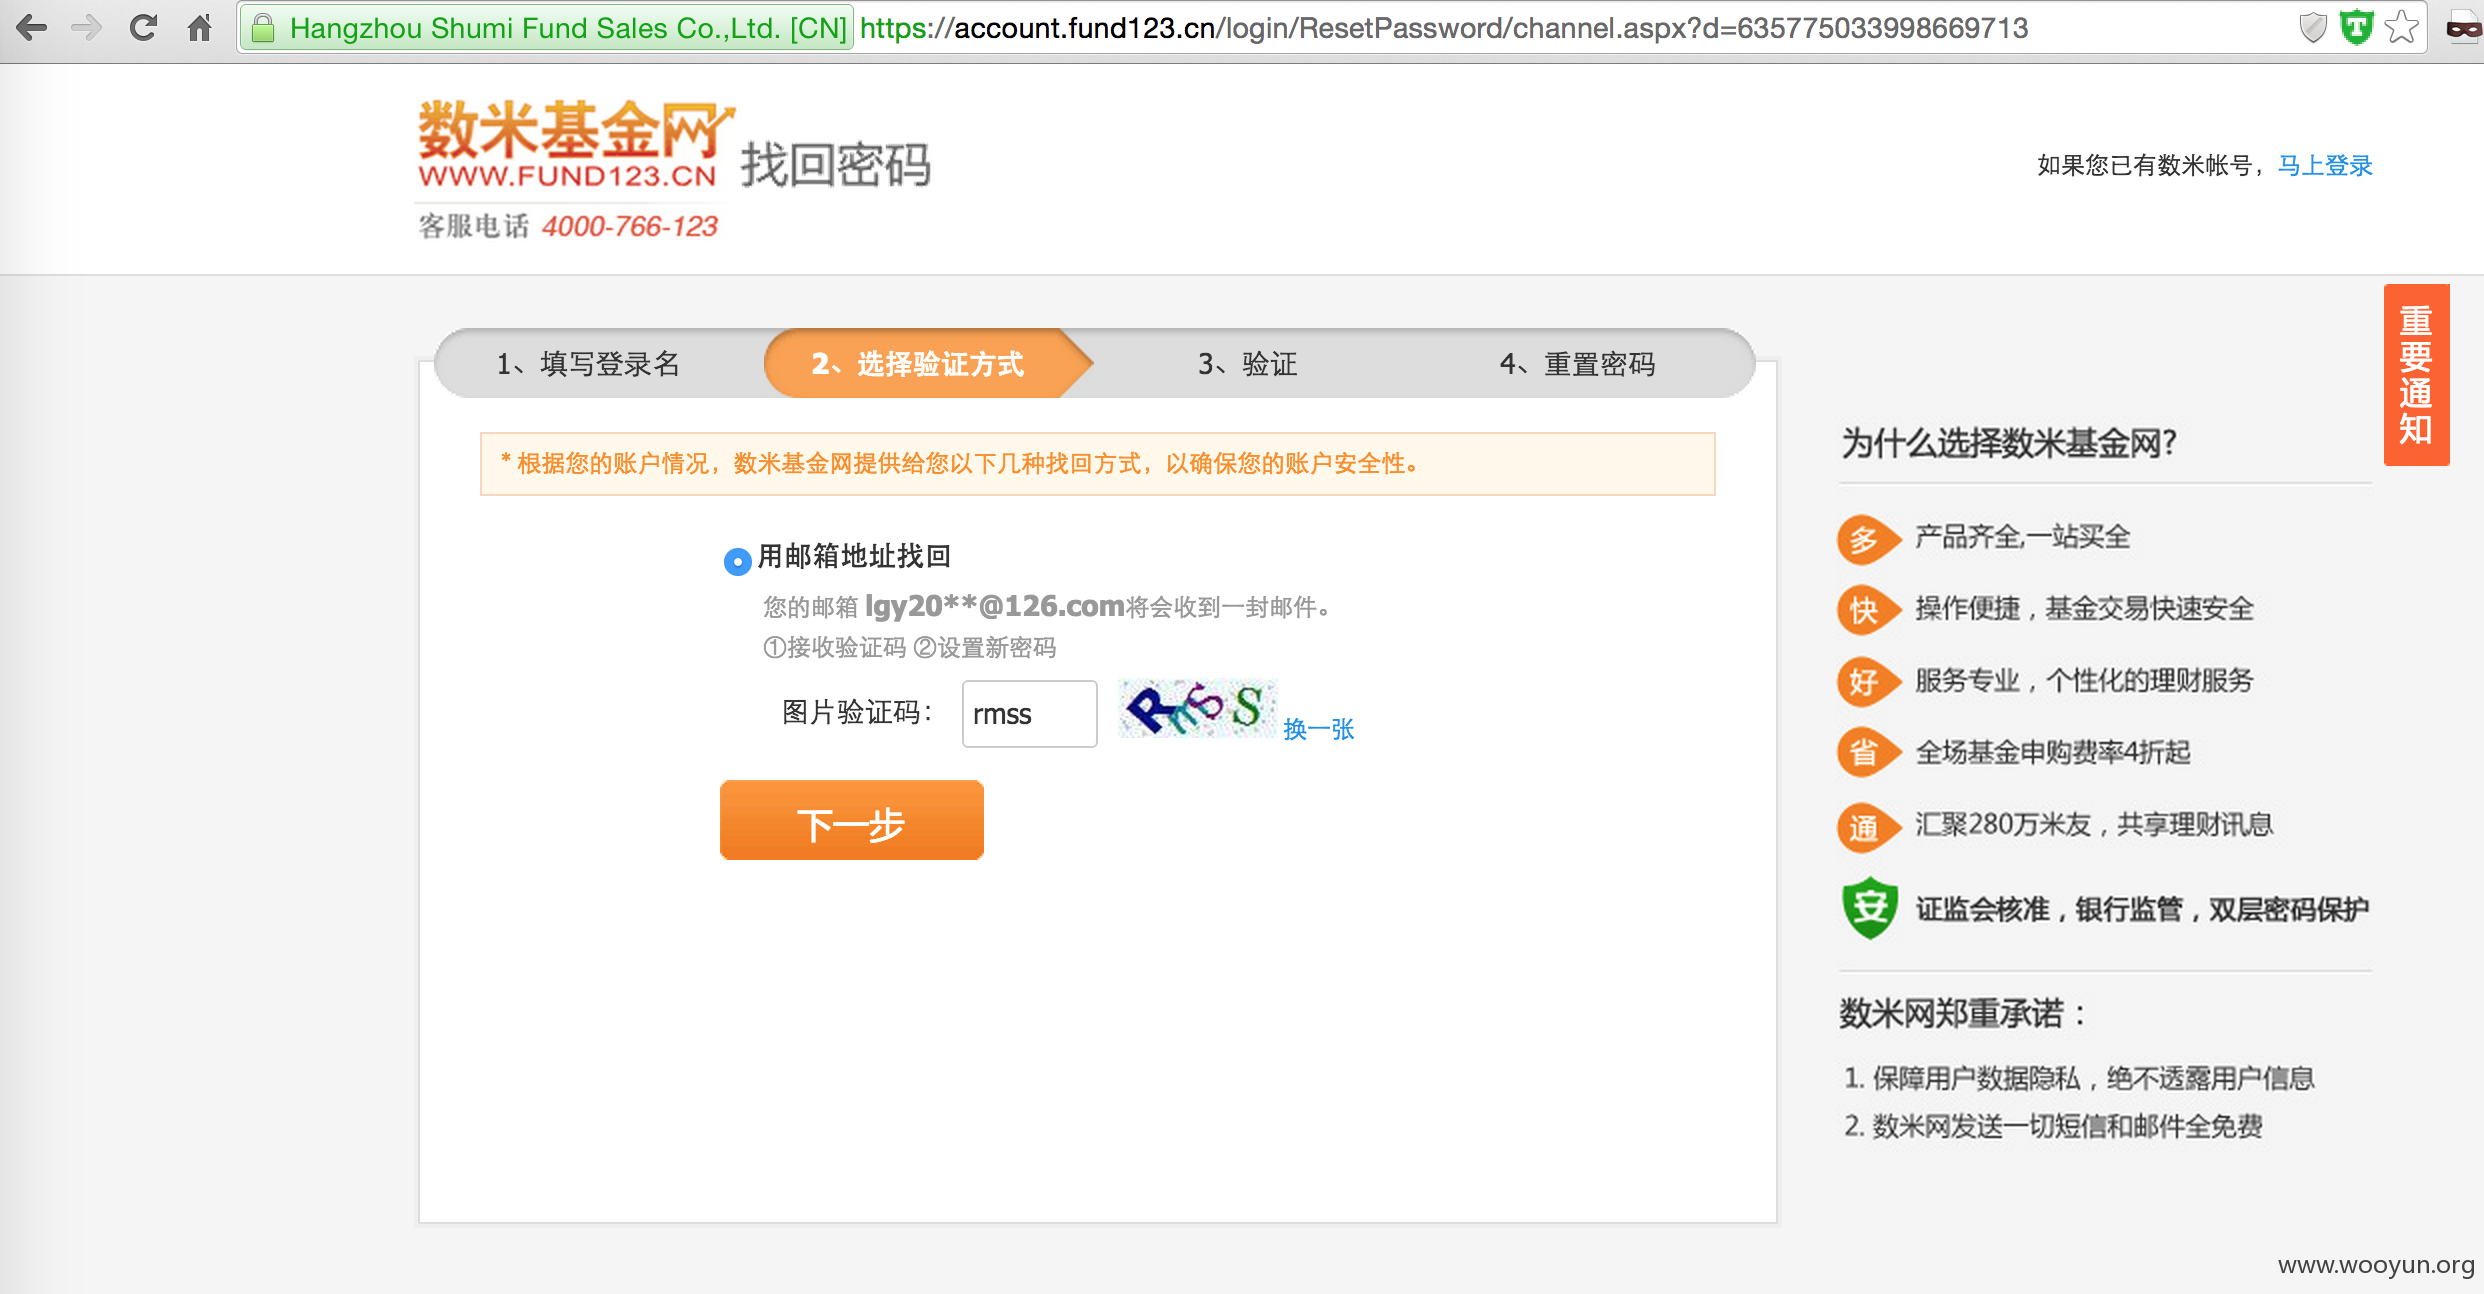Screen dimensions: 2484x1294
Task: Click the green shield extension icon
Action: (x=2356, y=27)
